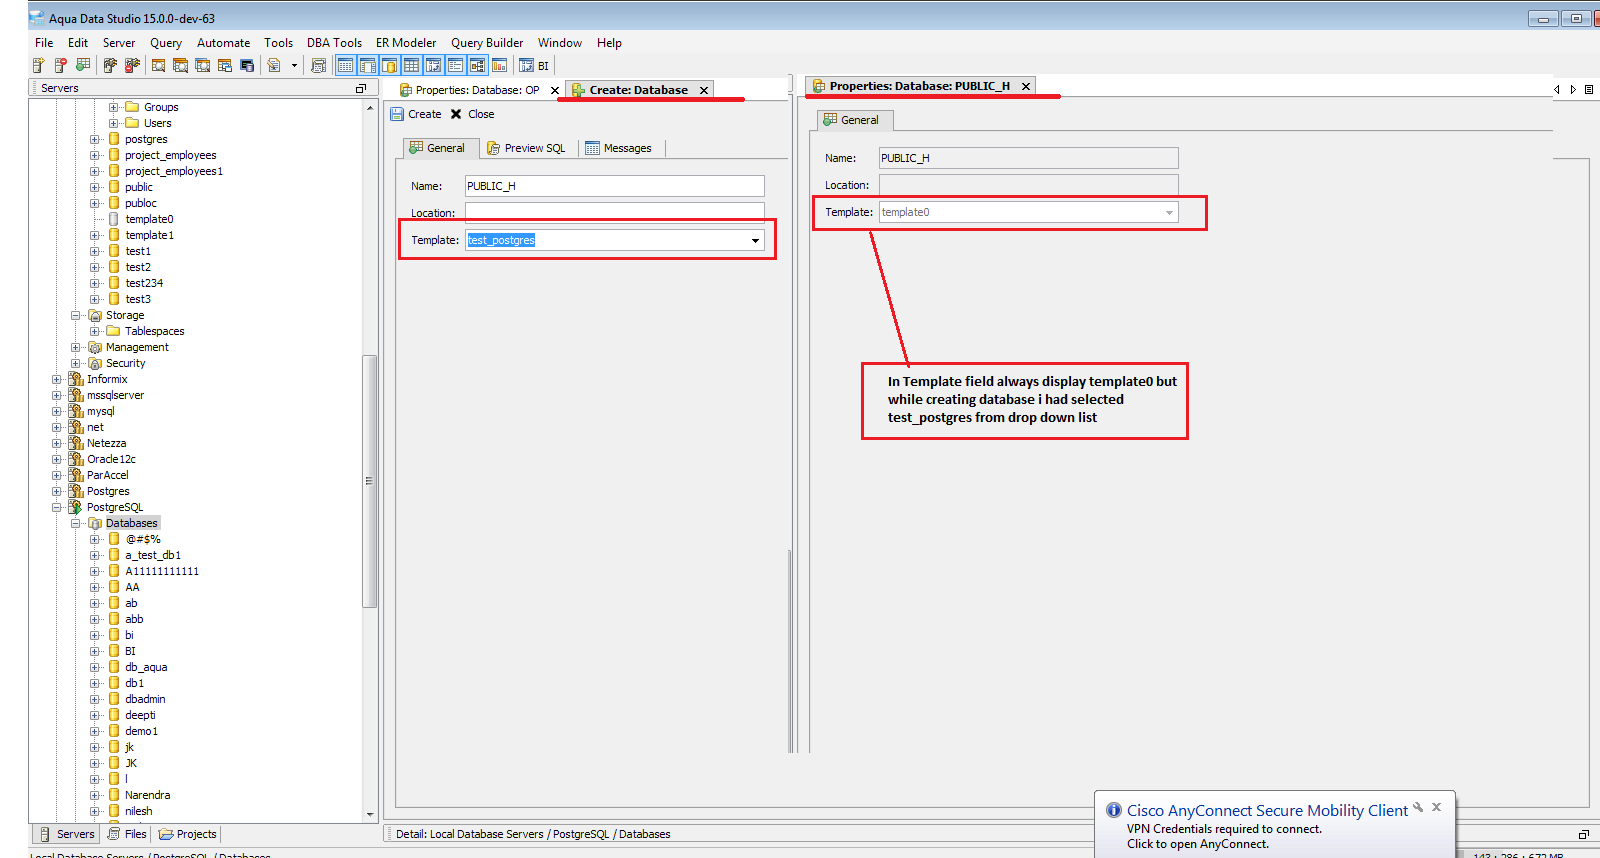Image resolution: width=1600 pixels, height=858 pixels.
Task: Click the Servers panel vertical scrollbar
Action: click(x=370, y=480)
